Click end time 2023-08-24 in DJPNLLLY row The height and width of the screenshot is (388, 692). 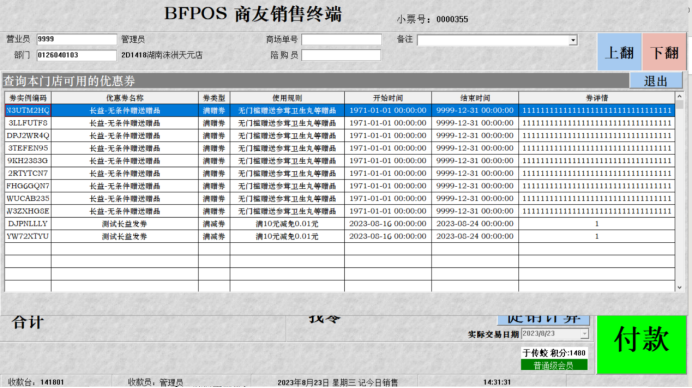coord(475,223)
